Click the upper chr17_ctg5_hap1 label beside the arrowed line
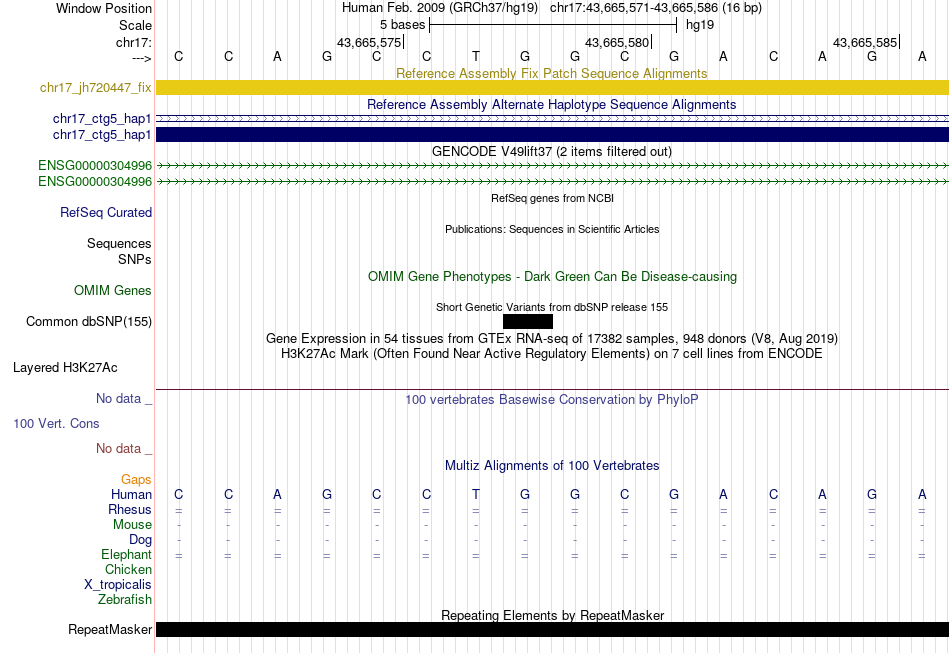The image size is (950, 653). pyautogui.click(x=102, y=119)
